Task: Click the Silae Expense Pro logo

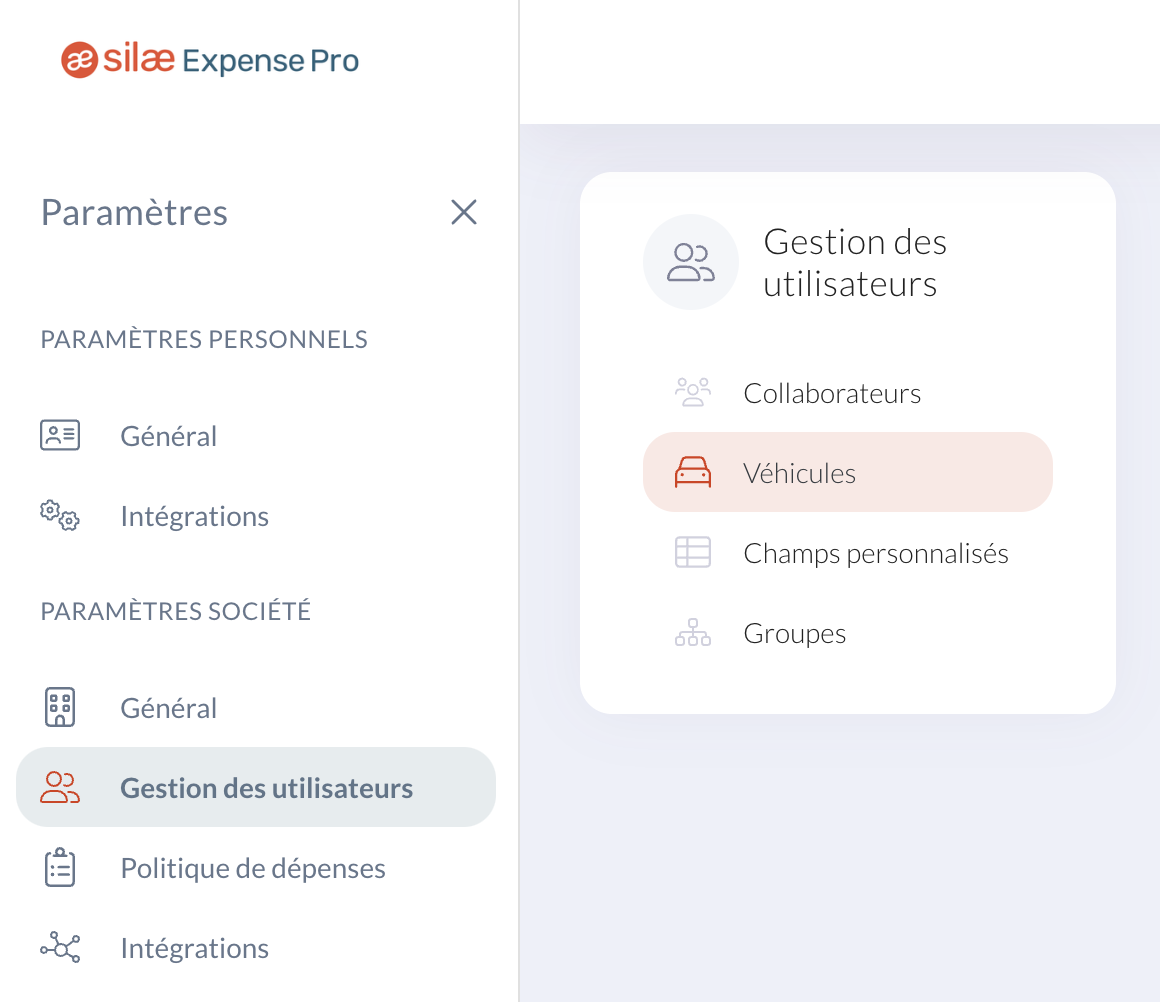Action: pyautogui.click(x=210, y=60)
